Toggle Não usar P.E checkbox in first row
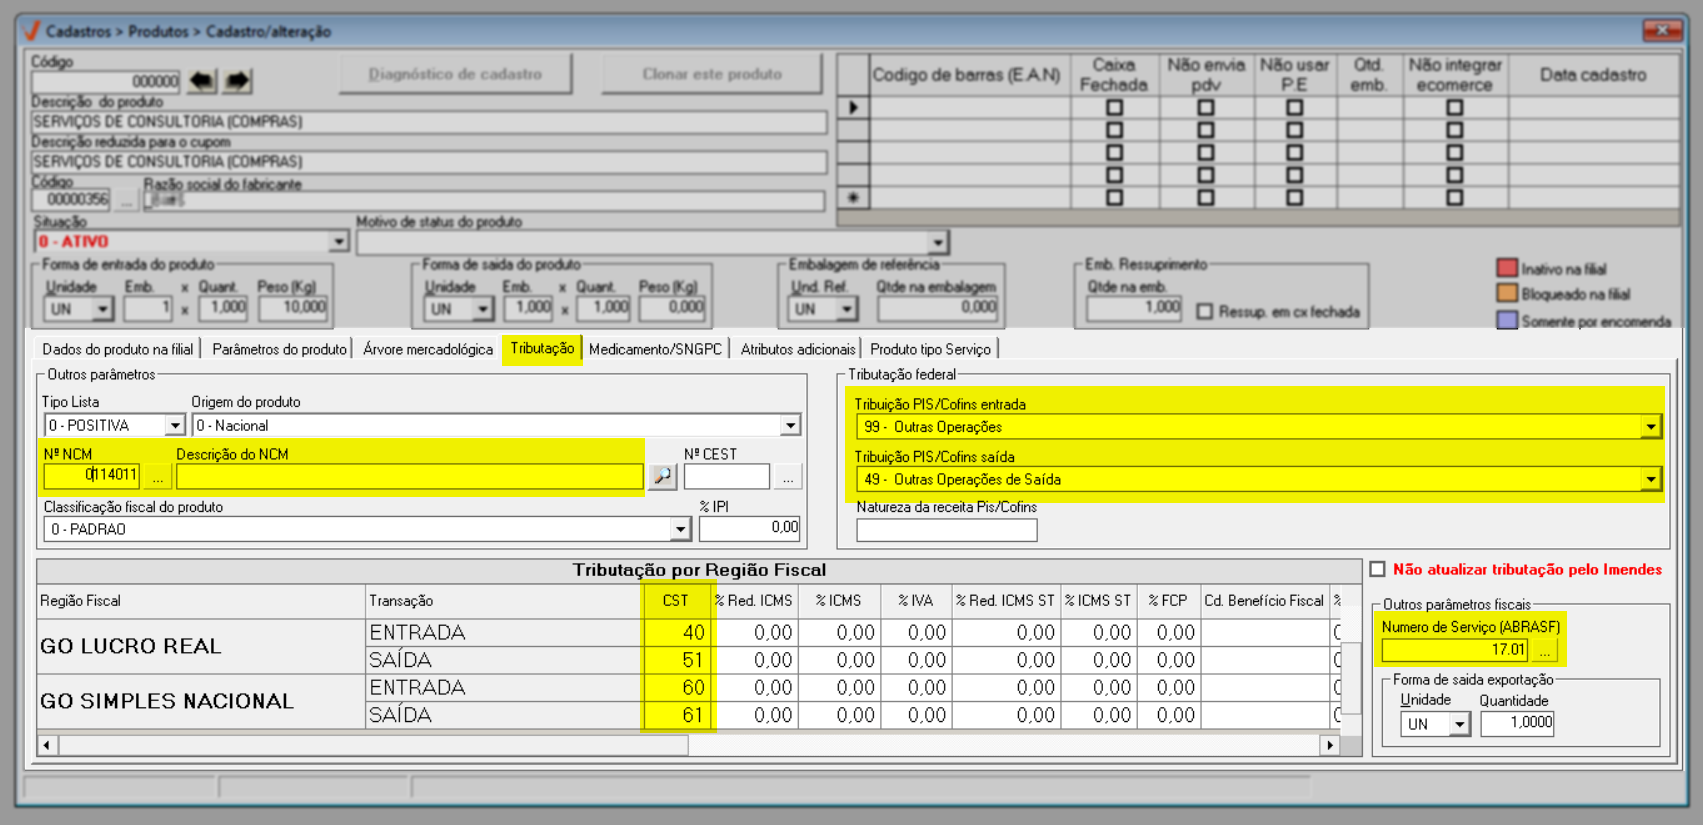Viewport: 1703px width, 825px height. (1295, 107)
